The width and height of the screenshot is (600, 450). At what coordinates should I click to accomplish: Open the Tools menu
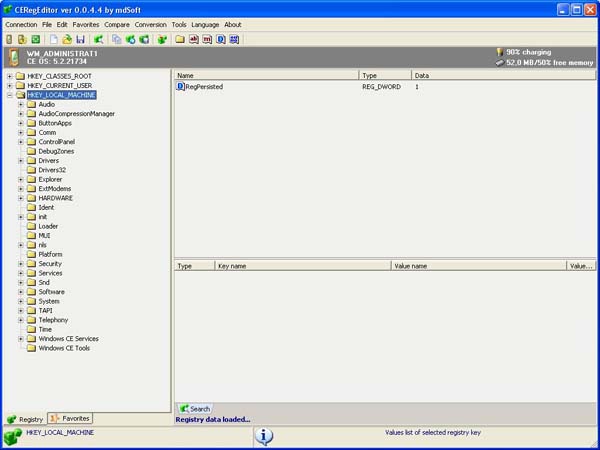click(179, 24)
